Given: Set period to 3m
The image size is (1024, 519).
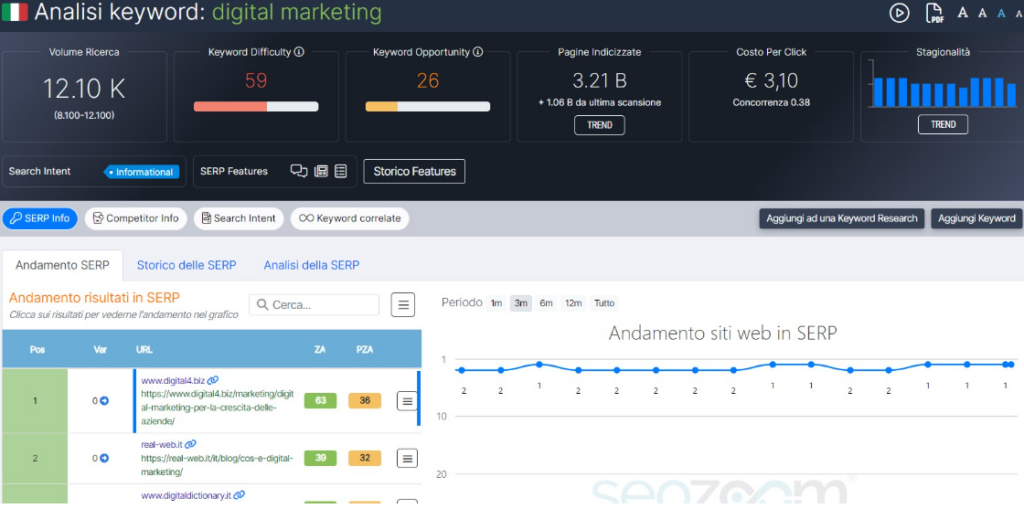Looking at the screenshot, I should click(520, 303).
